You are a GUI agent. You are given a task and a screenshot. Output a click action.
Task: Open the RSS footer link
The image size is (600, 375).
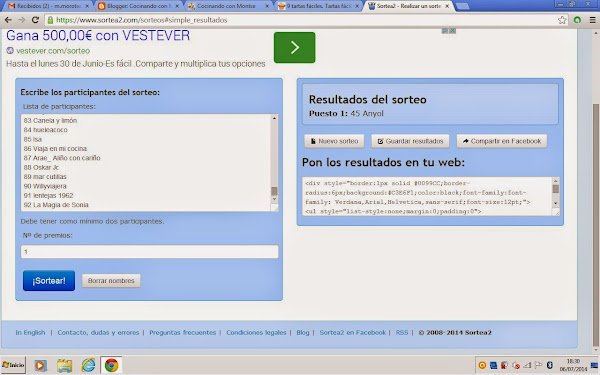tap(402, 333)
